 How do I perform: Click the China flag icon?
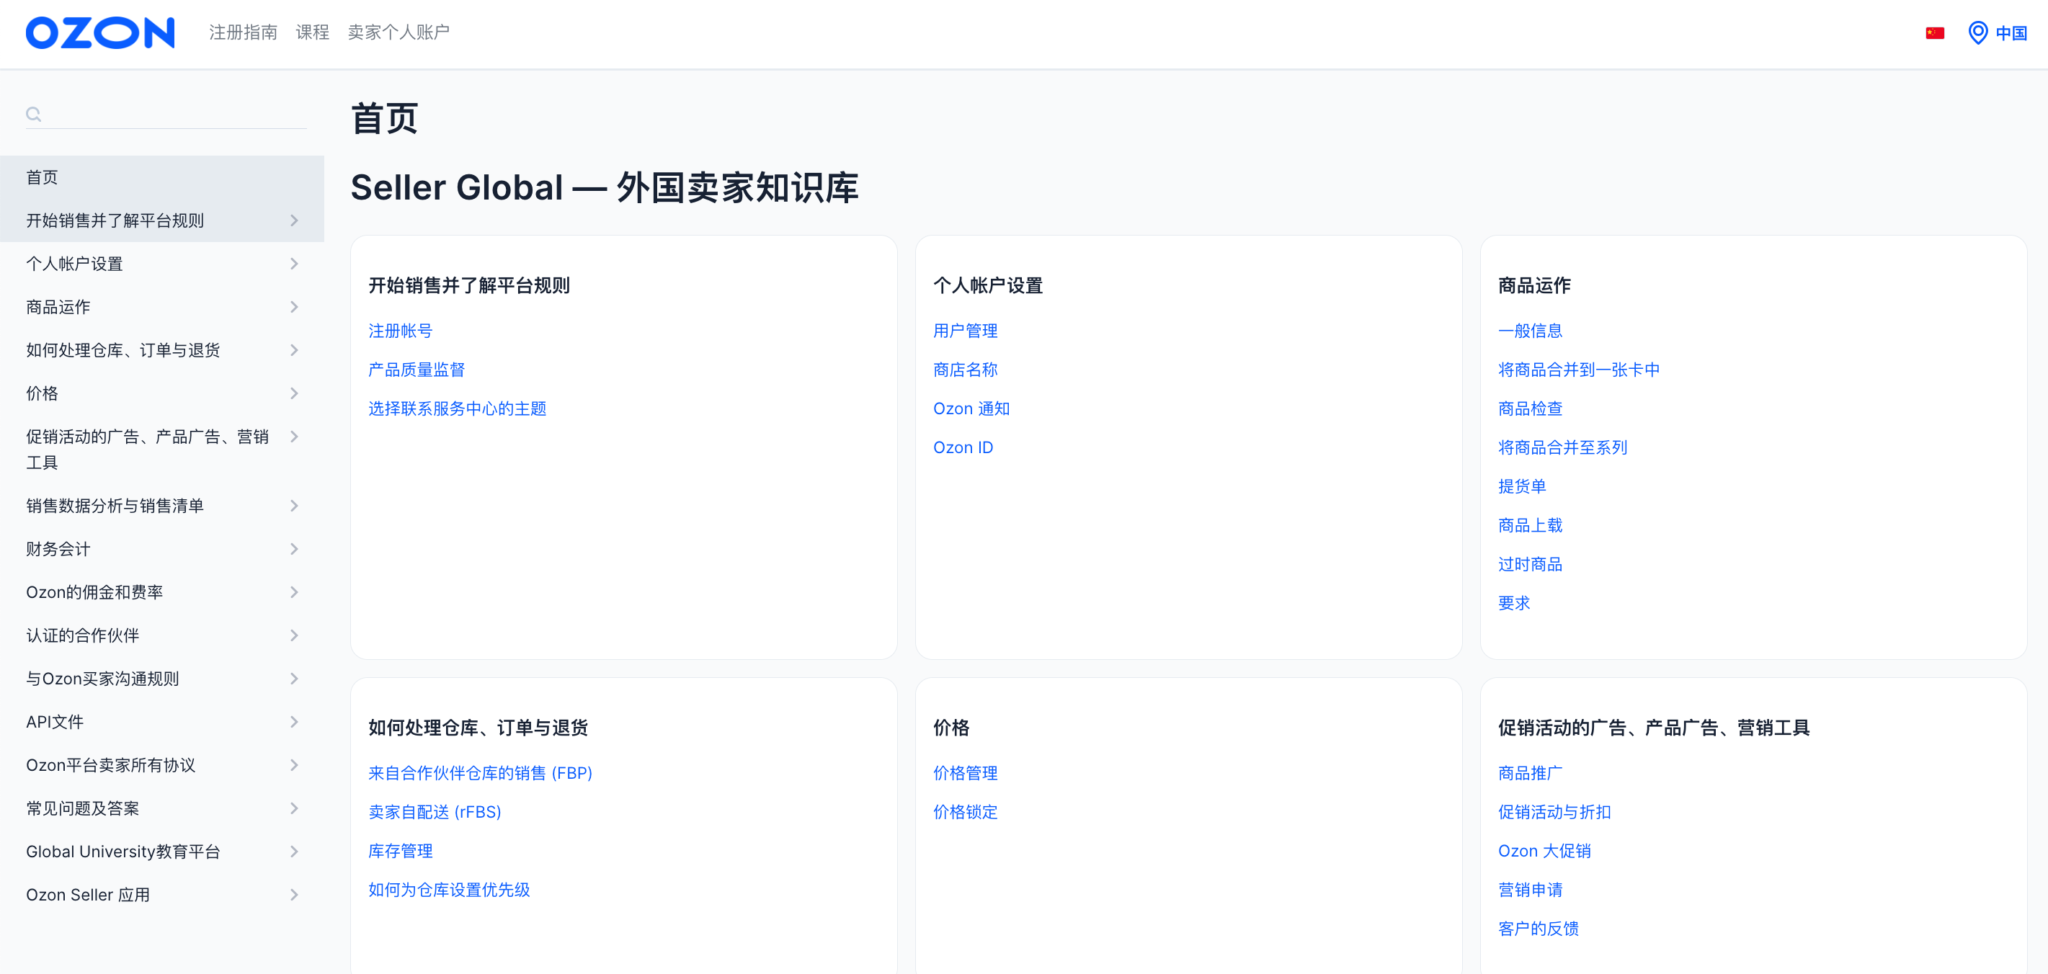[x=1935, y=32]
